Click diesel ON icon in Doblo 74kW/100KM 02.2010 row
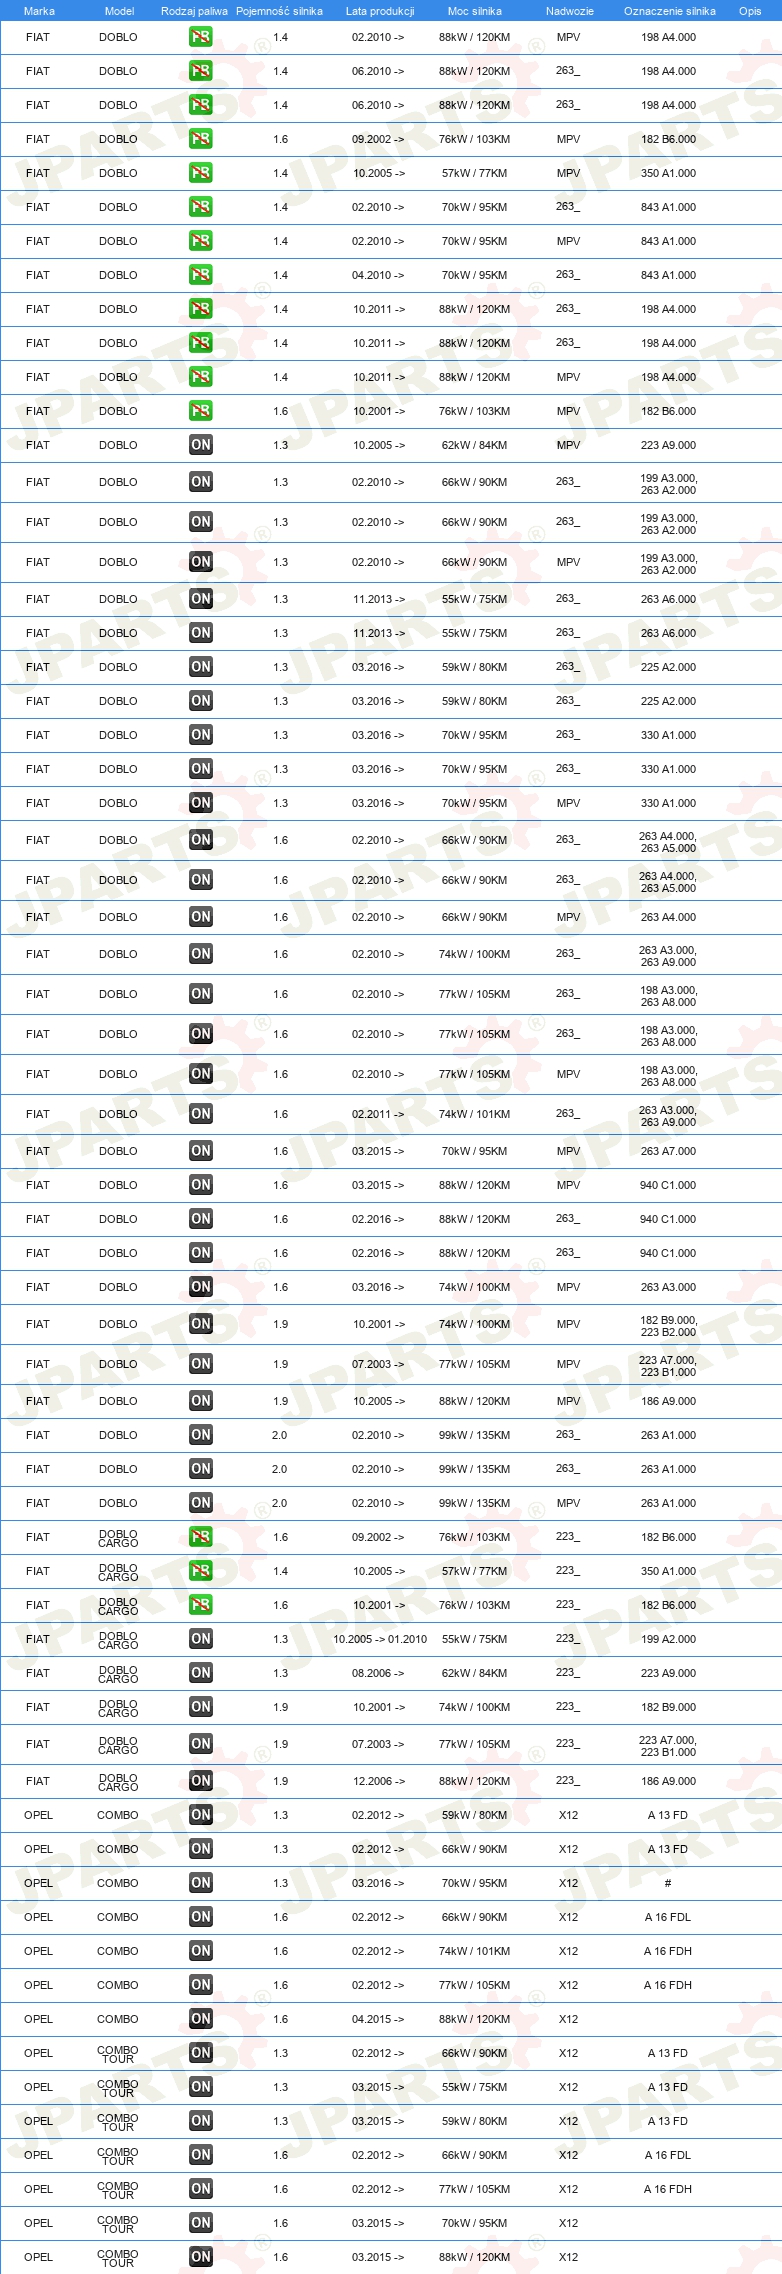This screenshot has width=782, height=2274. pos(200,954)
